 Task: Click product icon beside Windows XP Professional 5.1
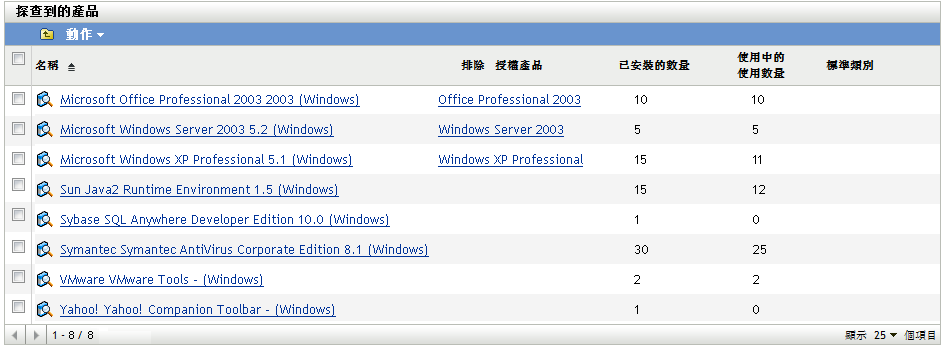(45, 160)
